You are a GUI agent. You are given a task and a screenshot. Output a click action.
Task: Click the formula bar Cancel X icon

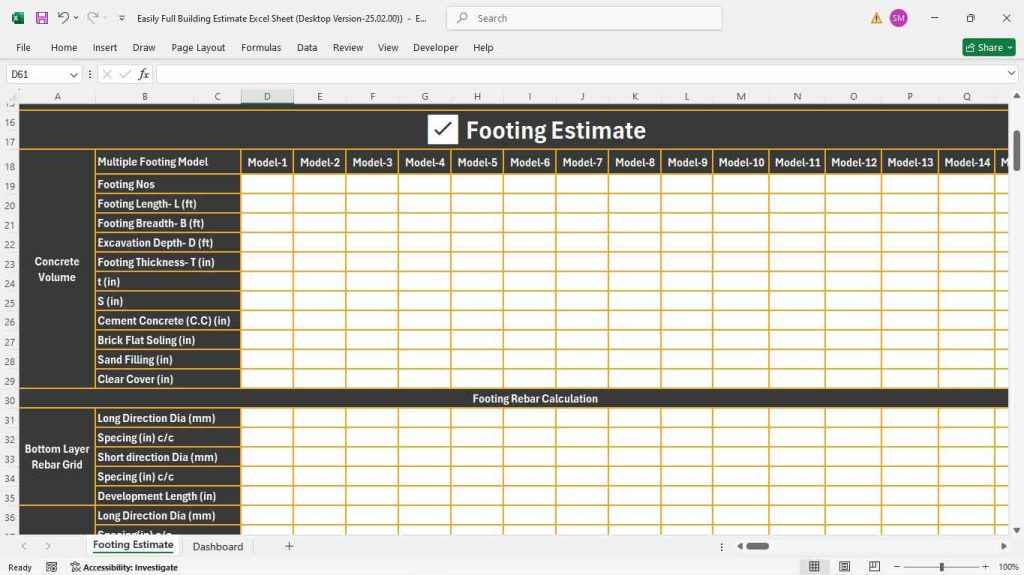pos(107,74)
